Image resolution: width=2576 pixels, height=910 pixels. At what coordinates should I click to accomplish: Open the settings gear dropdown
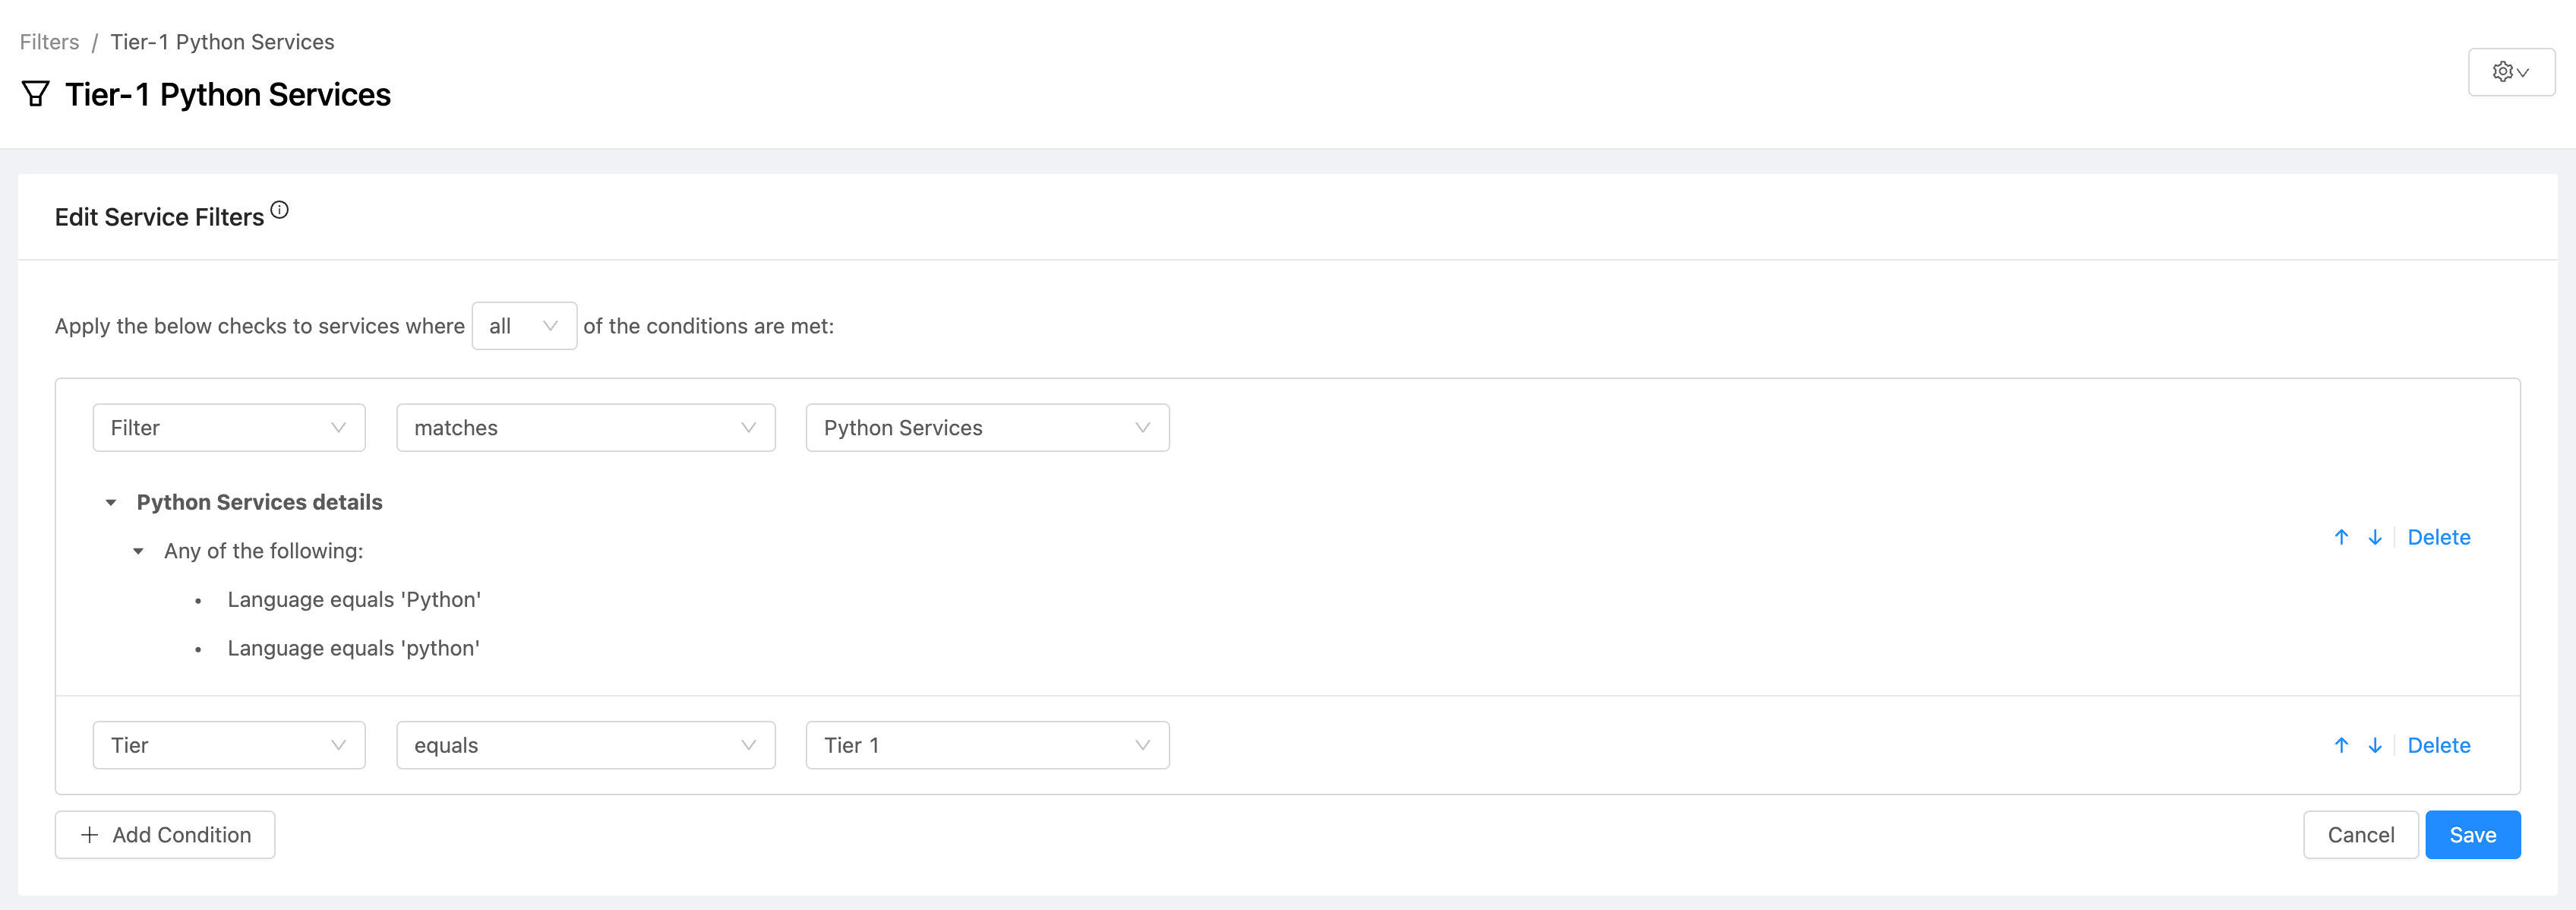[2510, 72]
